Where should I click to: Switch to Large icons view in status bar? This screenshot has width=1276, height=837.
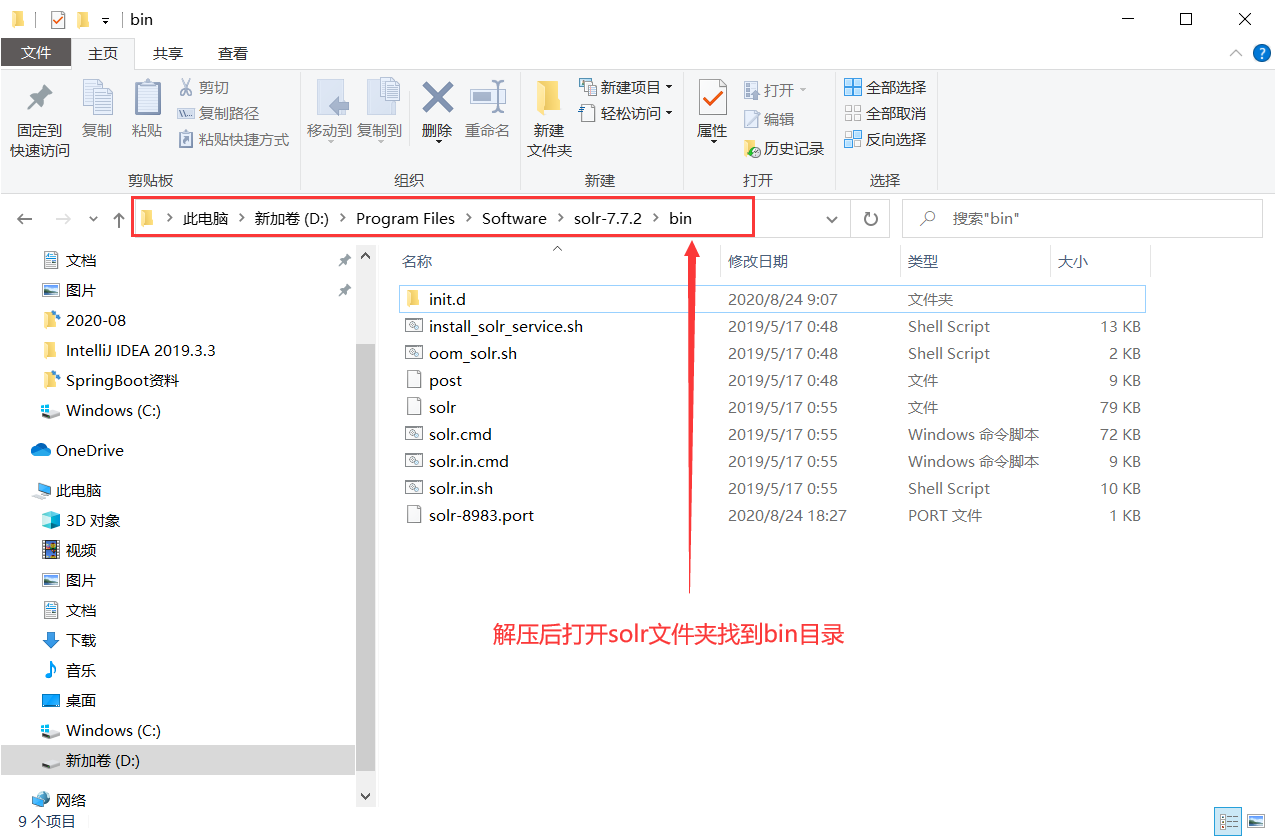pos(1254,822)
